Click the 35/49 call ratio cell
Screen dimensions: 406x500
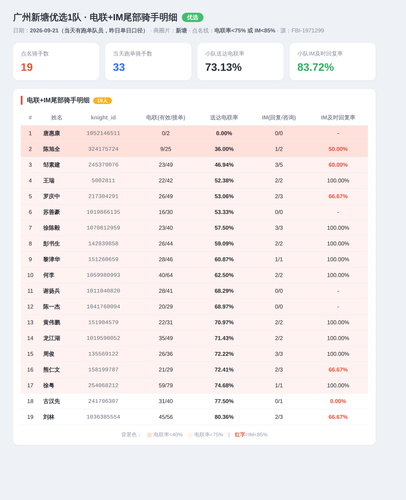(x=166, y=338)
